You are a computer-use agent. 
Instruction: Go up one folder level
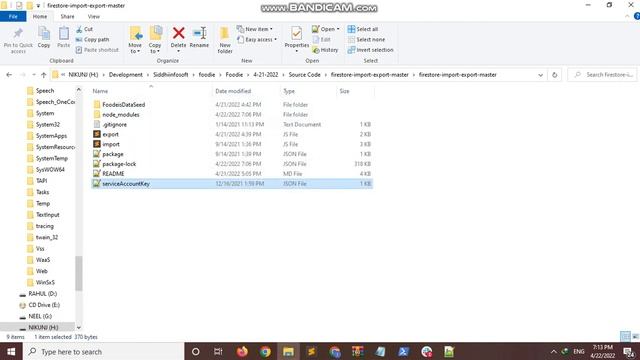click(44, 75)
